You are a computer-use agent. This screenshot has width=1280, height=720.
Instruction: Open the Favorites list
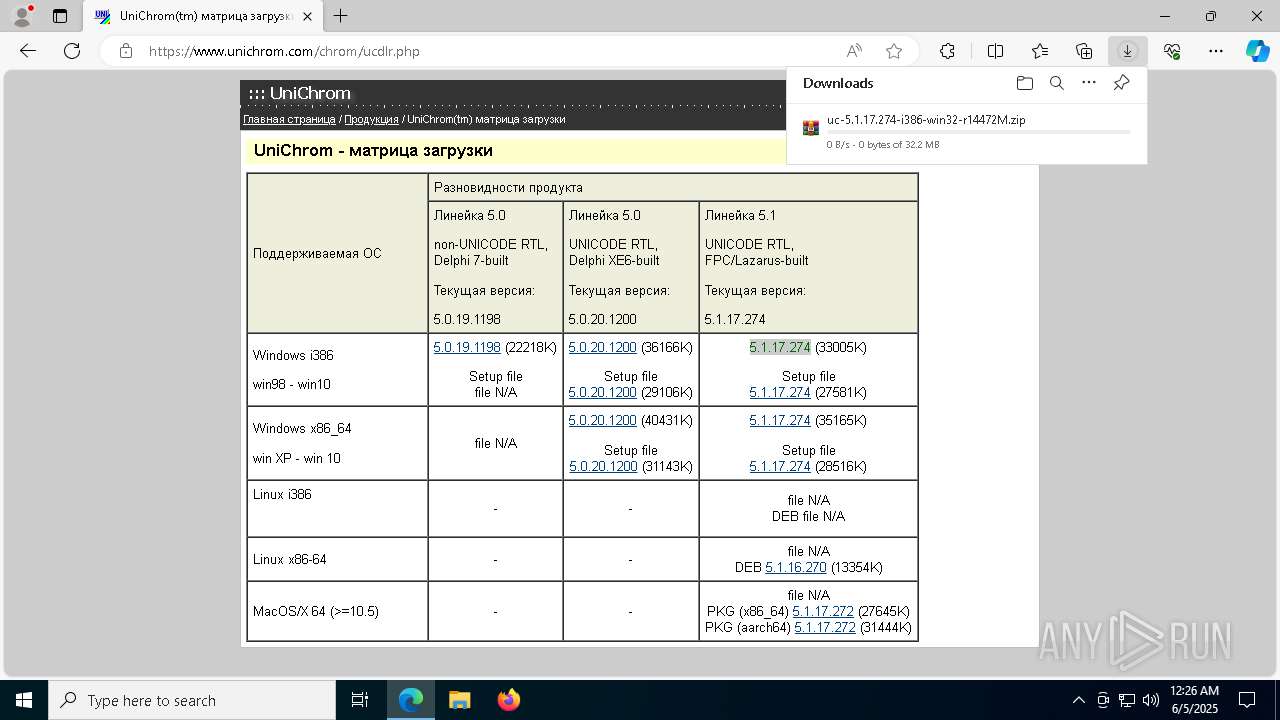pos(1040,51)
